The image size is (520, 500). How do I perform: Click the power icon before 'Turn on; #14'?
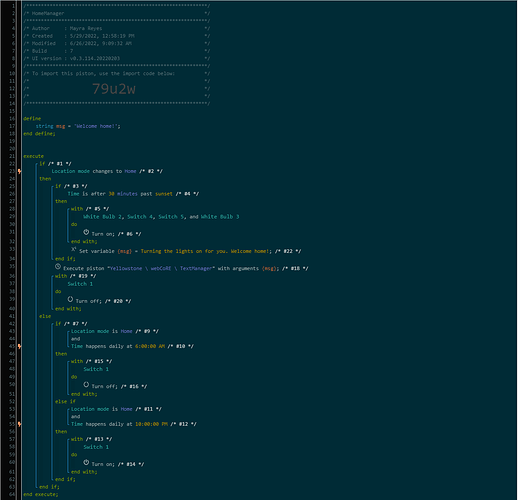86,463
